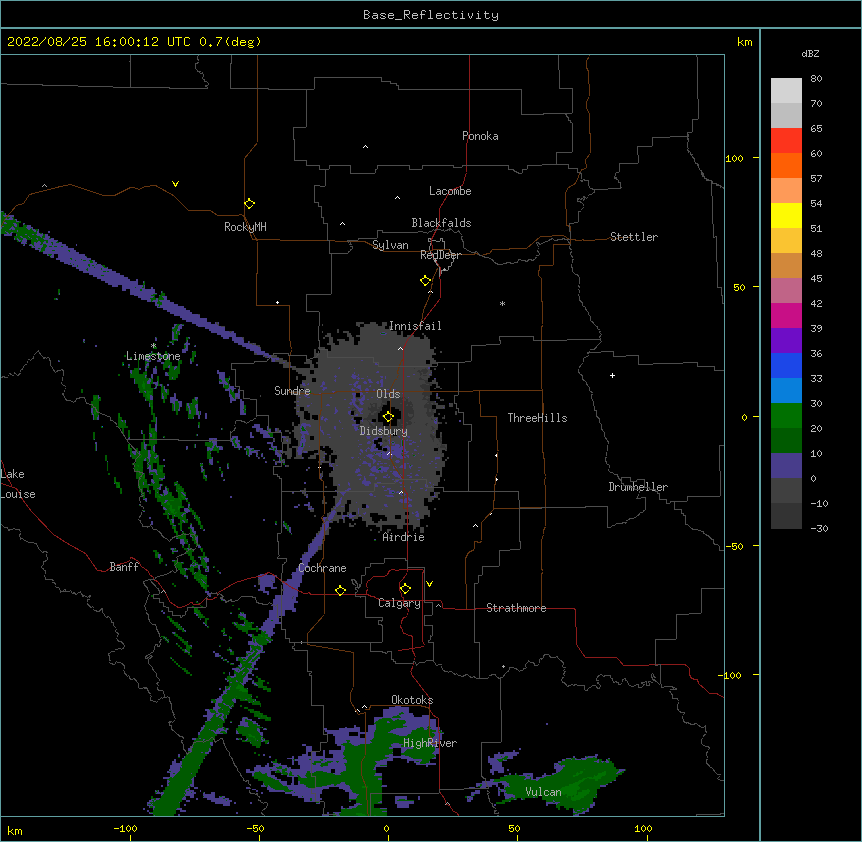The height and width of the screenshot is (842, 862).
Task: Click the Innisfail city label
Action: click(415, 326)
